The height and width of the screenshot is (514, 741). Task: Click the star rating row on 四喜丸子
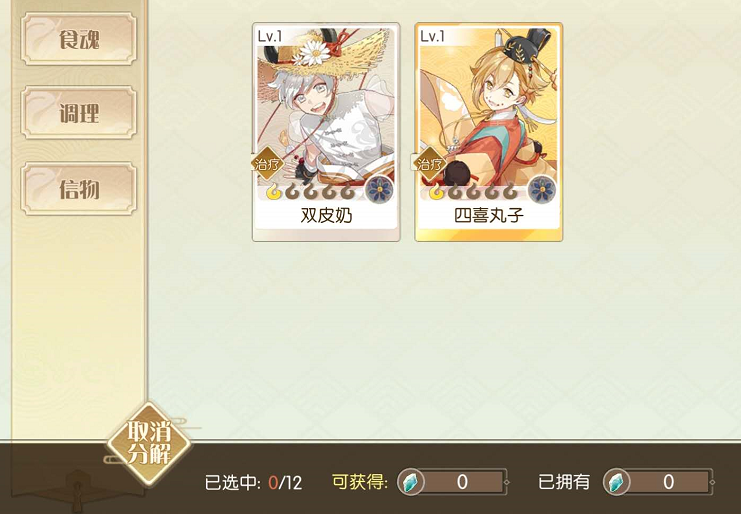point(473,192)
